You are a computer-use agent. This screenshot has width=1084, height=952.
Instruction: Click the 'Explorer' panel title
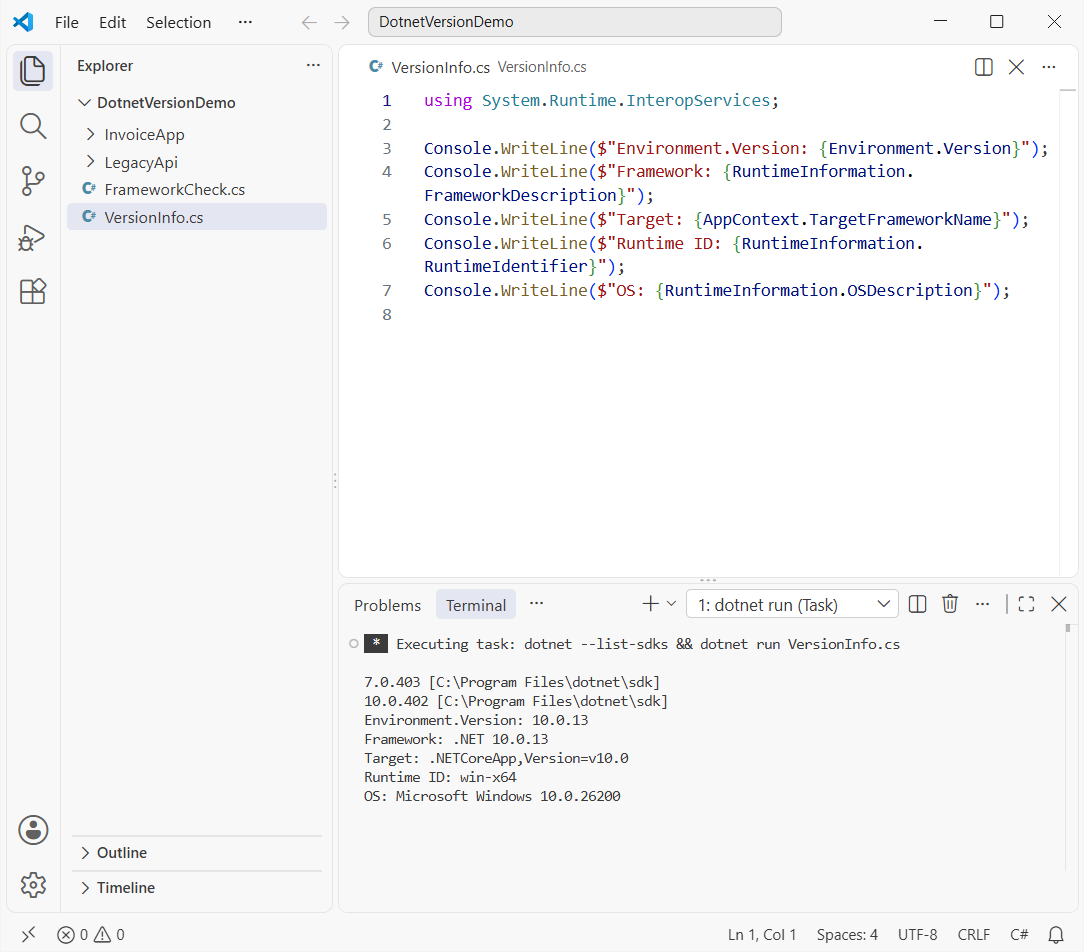(x=105, y=66)
